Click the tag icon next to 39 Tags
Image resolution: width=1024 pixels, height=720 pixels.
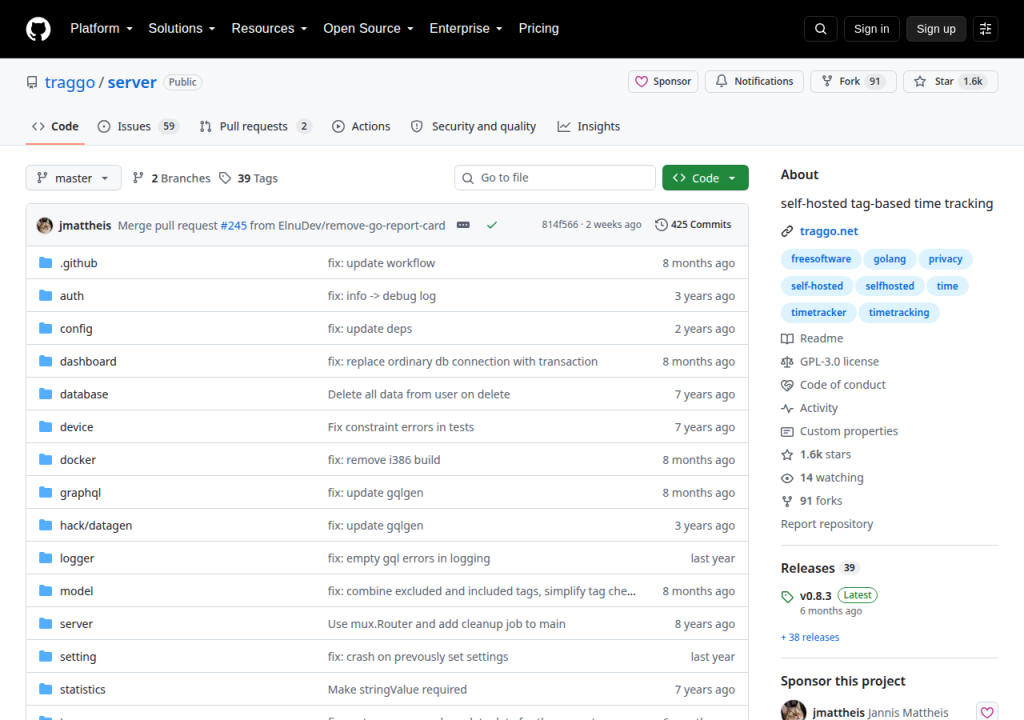(x=225, y=178)
